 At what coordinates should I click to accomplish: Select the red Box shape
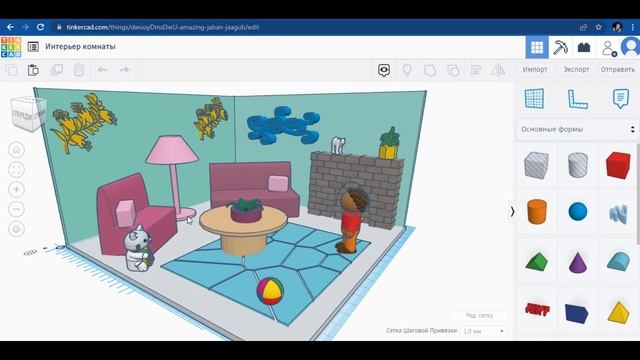(618, 165)
